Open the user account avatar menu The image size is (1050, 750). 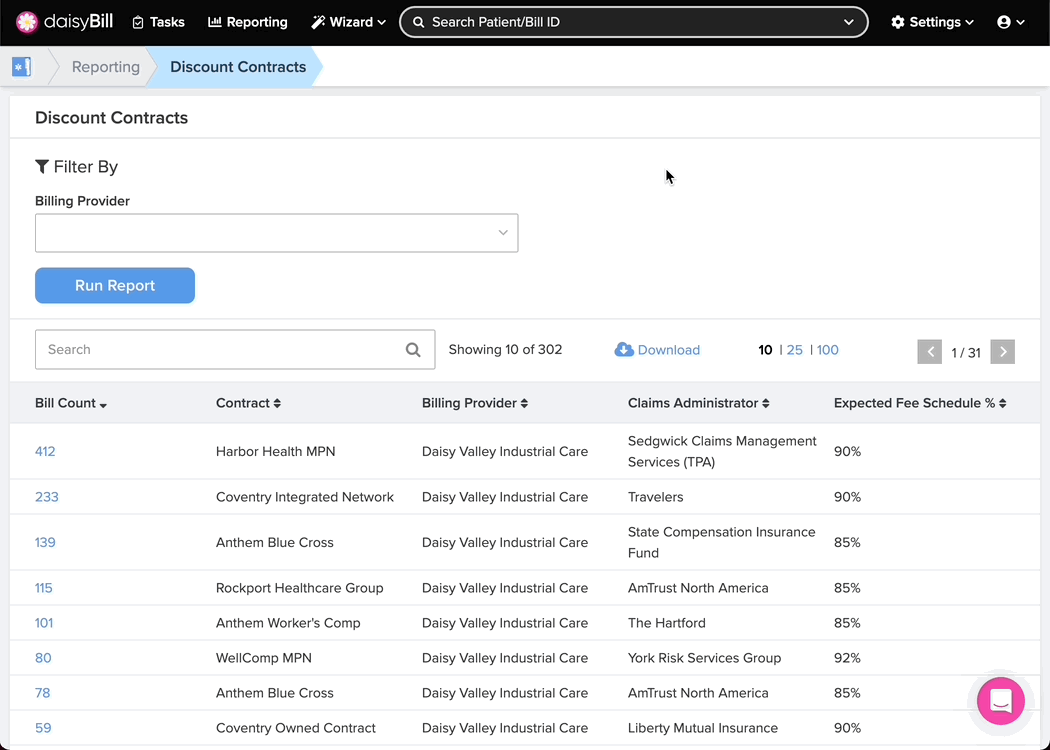pos(1004,22)
